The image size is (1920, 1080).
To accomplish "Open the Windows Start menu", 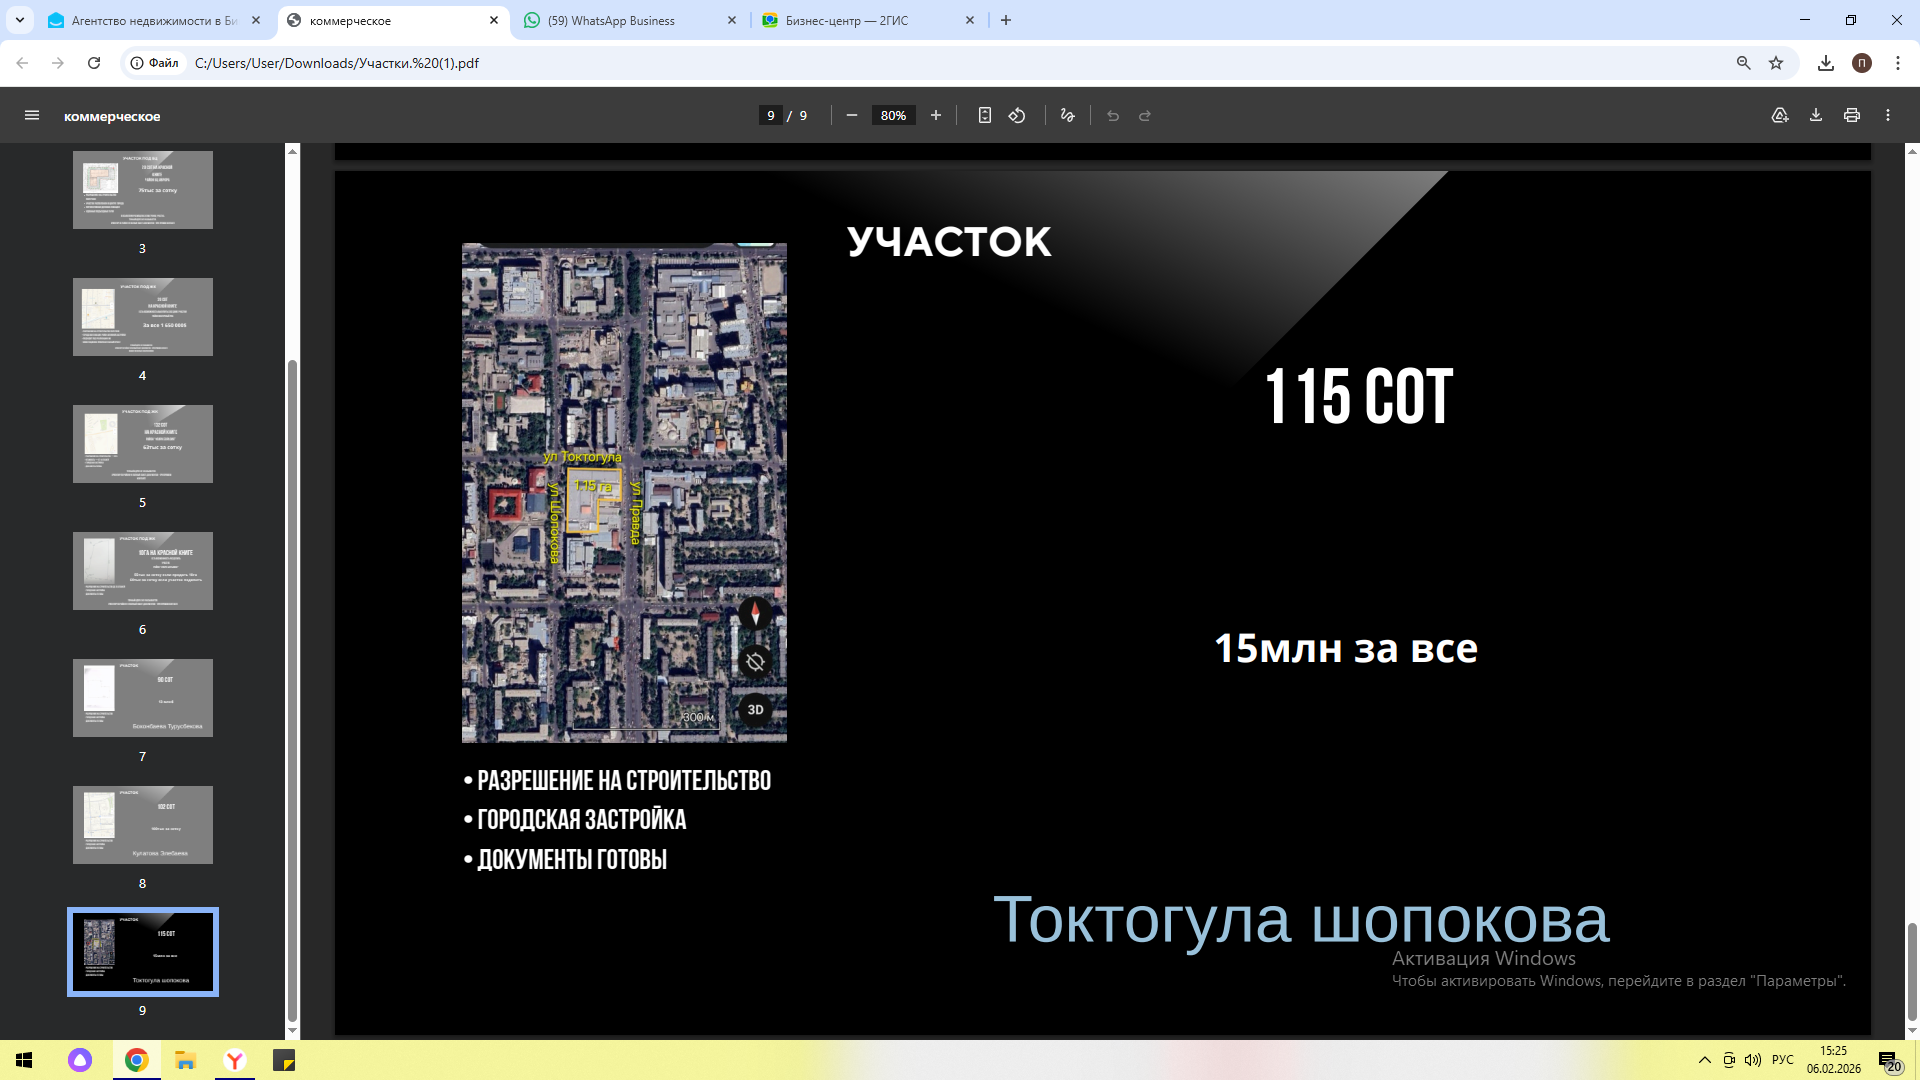I will 22,1060.
